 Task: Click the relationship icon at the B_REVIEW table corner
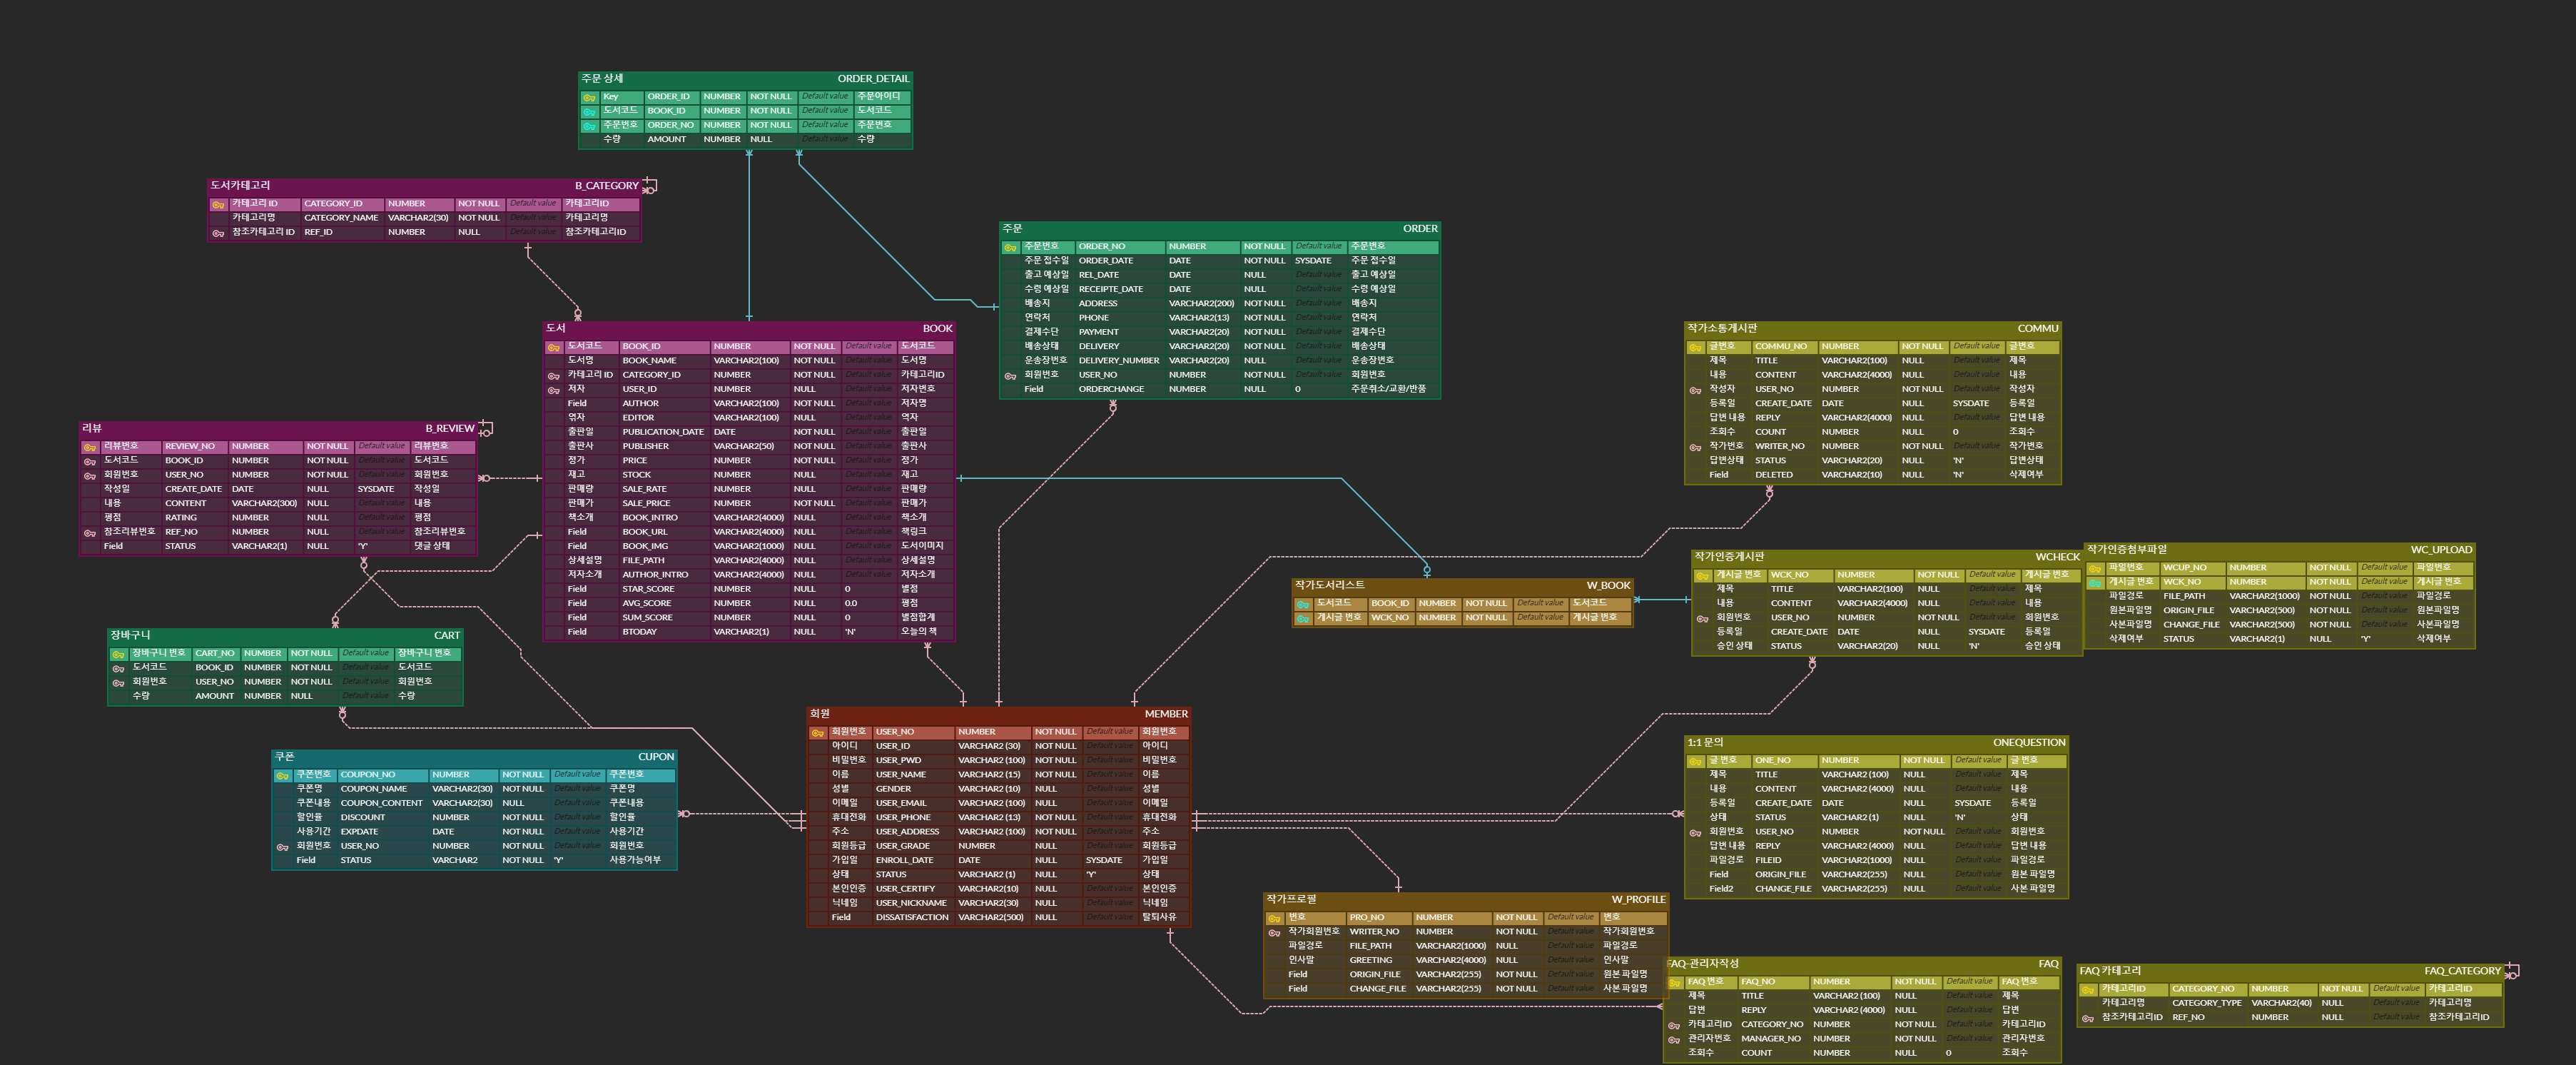click(486, 428)
